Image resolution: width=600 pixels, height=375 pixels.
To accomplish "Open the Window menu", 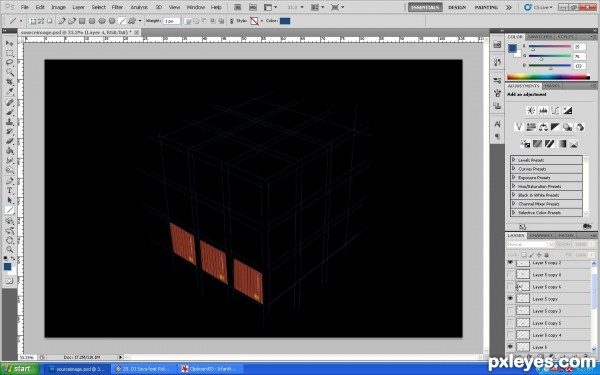I will [195, 7].
